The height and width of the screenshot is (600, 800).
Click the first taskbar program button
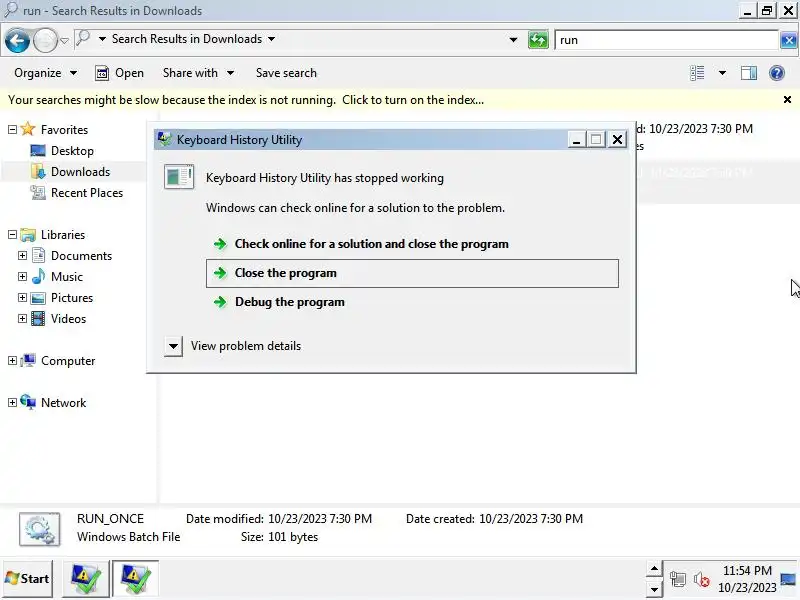pyautogui.click(x=86, y=579)
